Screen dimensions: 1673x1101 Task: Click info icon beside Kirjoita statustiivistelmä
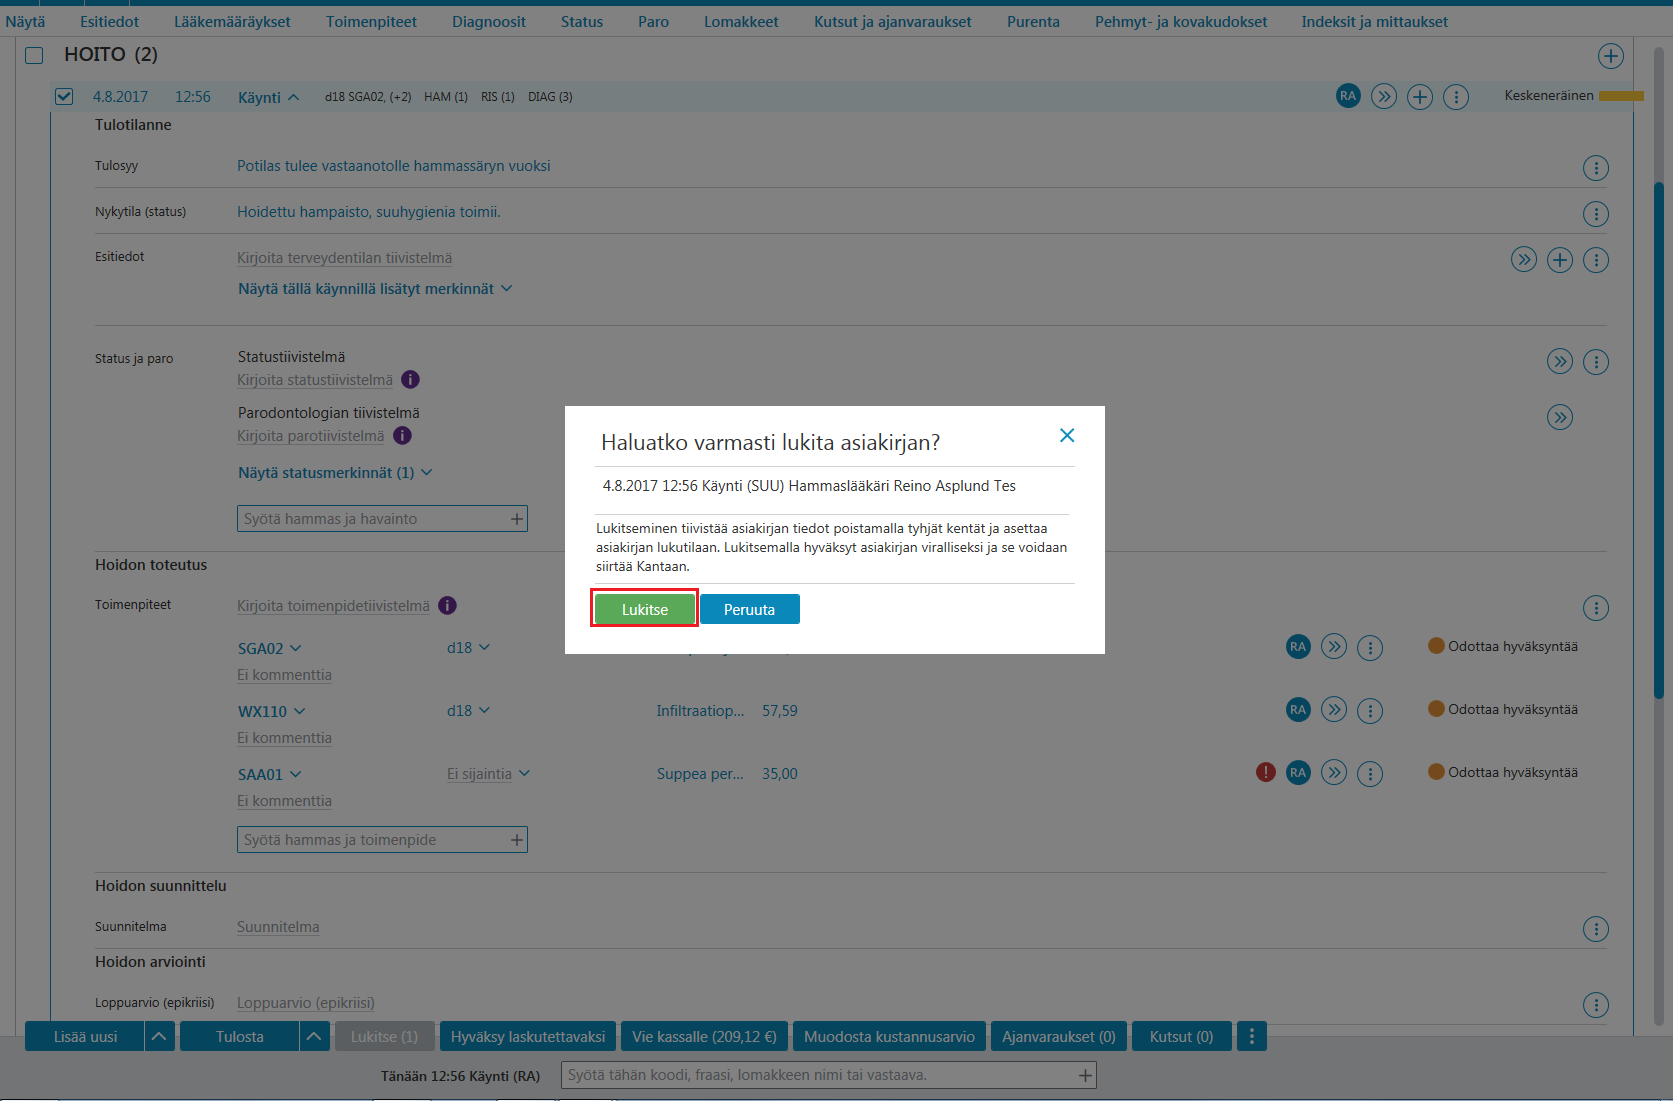click(410, 379)
